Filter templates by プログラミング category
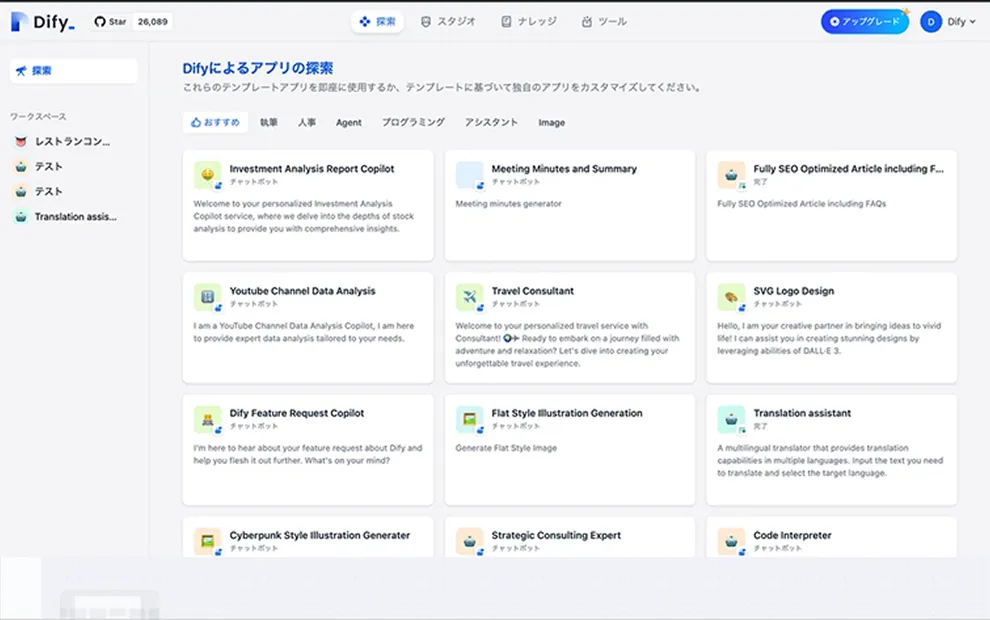The height and width of the screenshot is (620, 990). coord(413,122)
